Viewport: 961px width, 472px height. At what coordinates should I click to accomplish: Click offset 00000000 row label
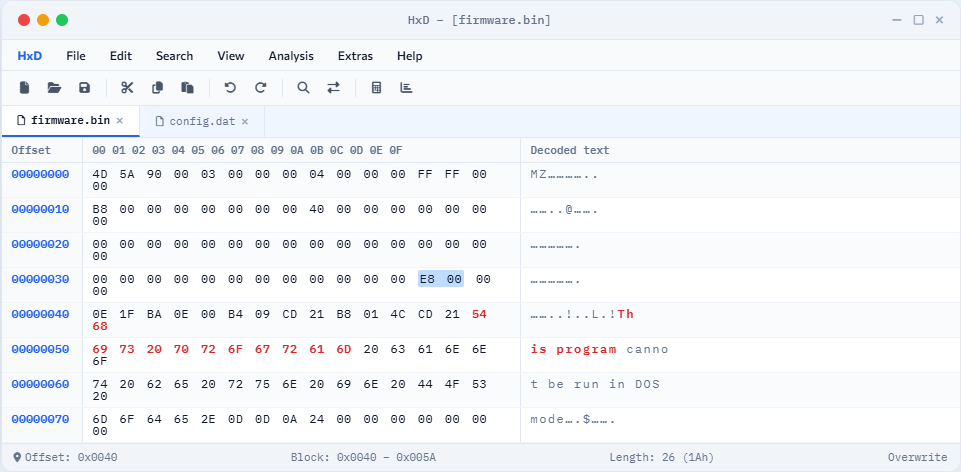click(x=40, y=174)
